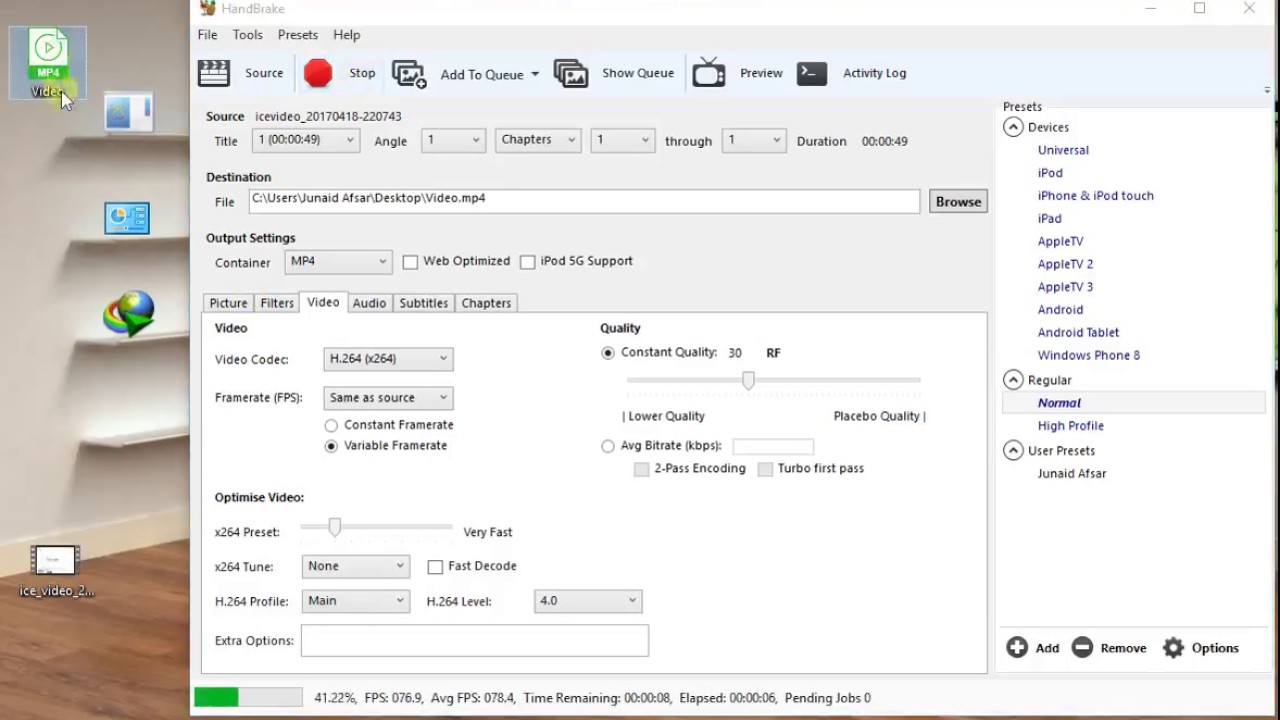
Task: Select the pie chart desktop shortcut icon
Action: pos(127,218)
